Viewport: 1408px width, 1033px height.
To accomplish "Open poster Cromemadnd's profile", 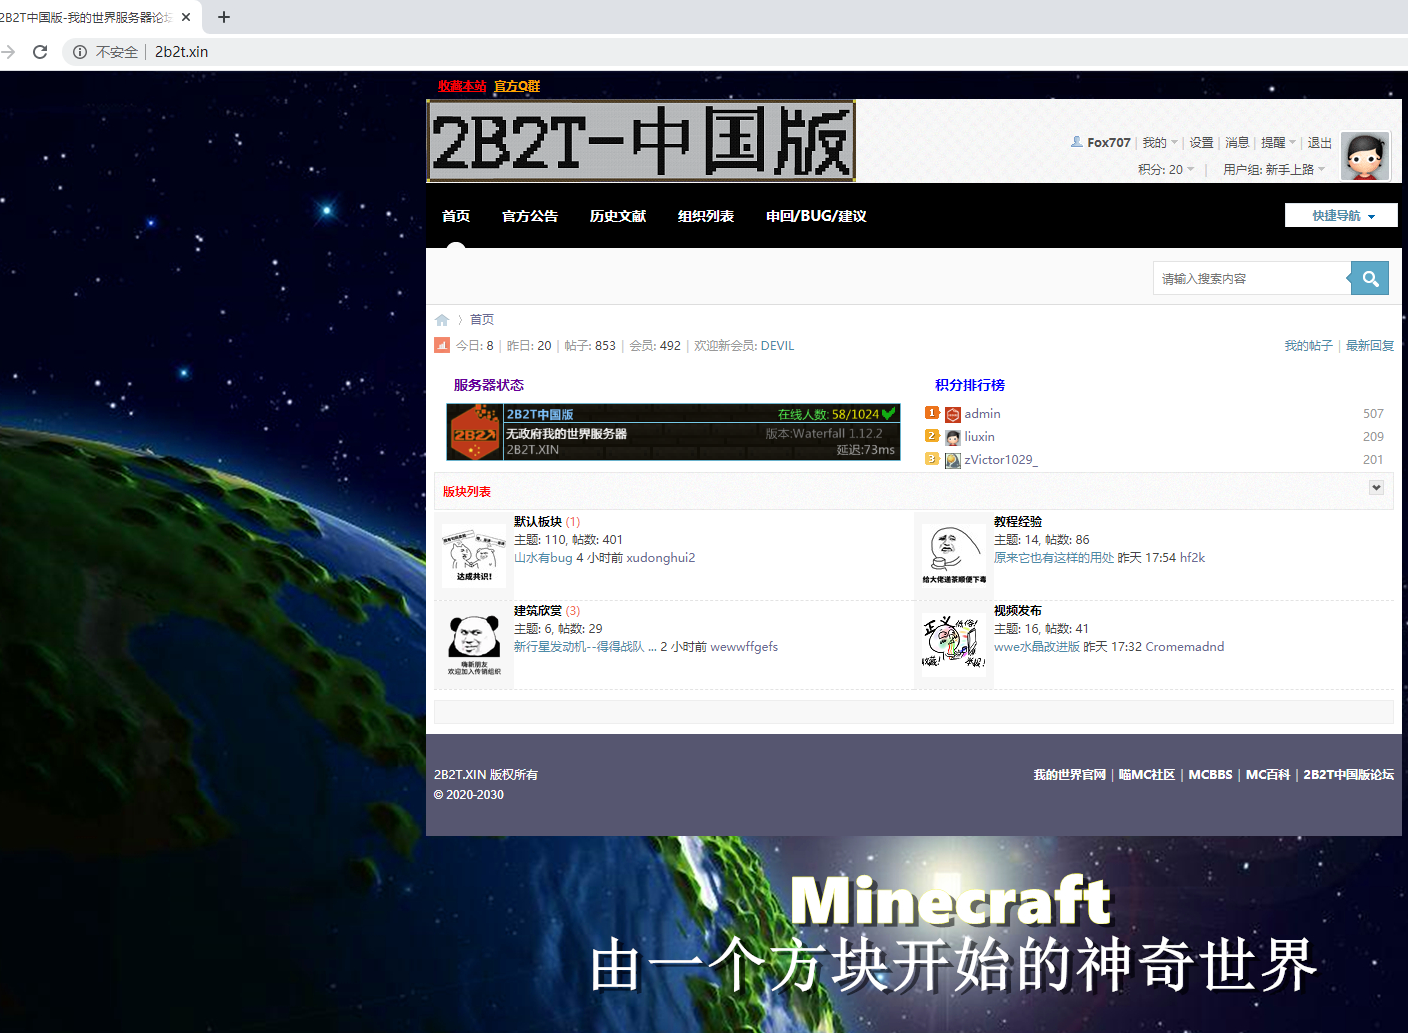I will coord(1185,647).
